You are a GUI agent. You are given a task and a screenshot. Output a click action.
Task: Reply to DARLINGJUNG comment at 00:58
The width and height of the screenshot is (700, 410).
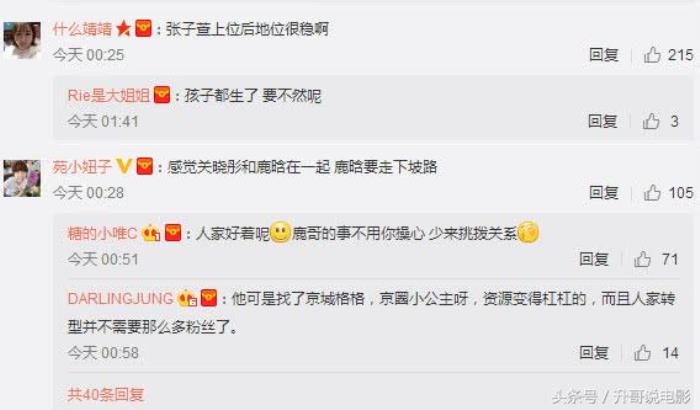tap(594, 353)
